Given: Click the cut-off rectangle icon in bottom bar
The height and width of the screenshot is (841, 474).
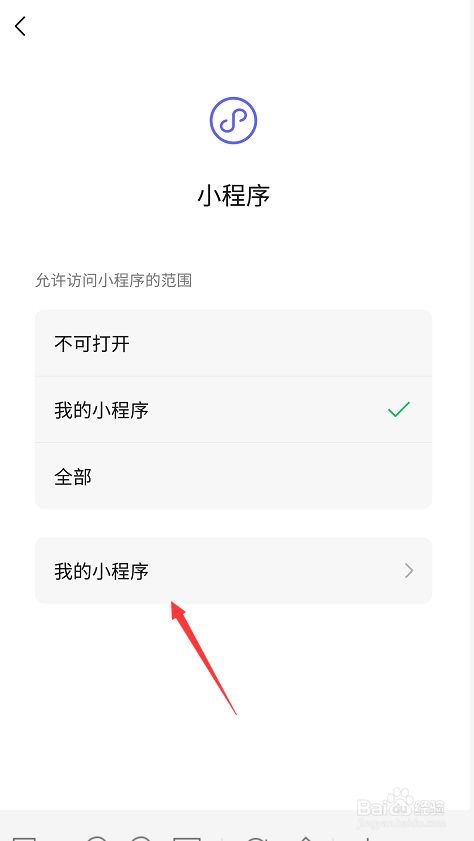Looking at the screenshot, I should tap(187, 838).
